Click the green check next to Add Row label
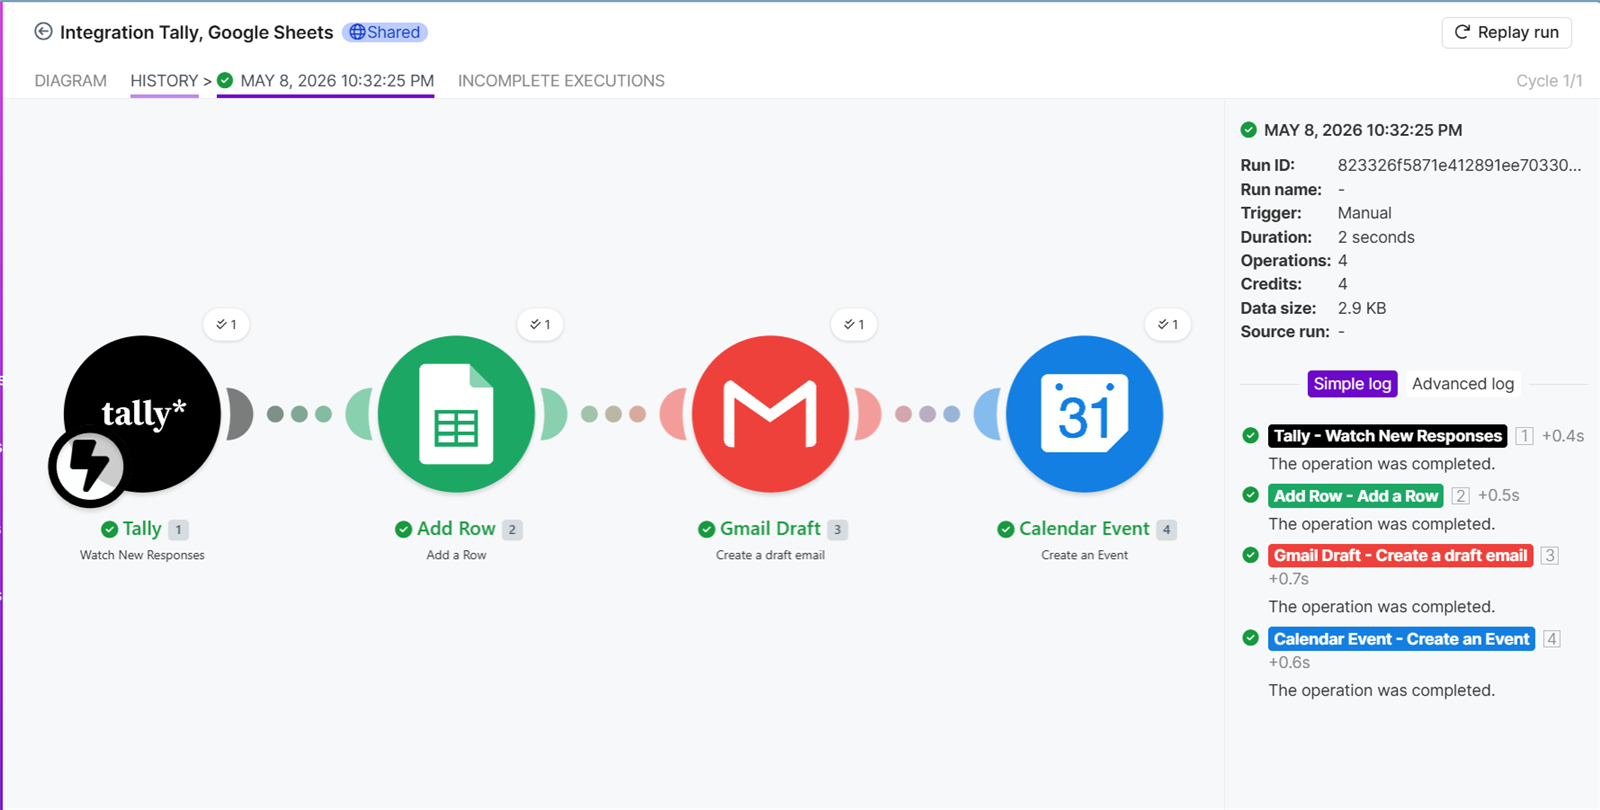 coord(403,529)
